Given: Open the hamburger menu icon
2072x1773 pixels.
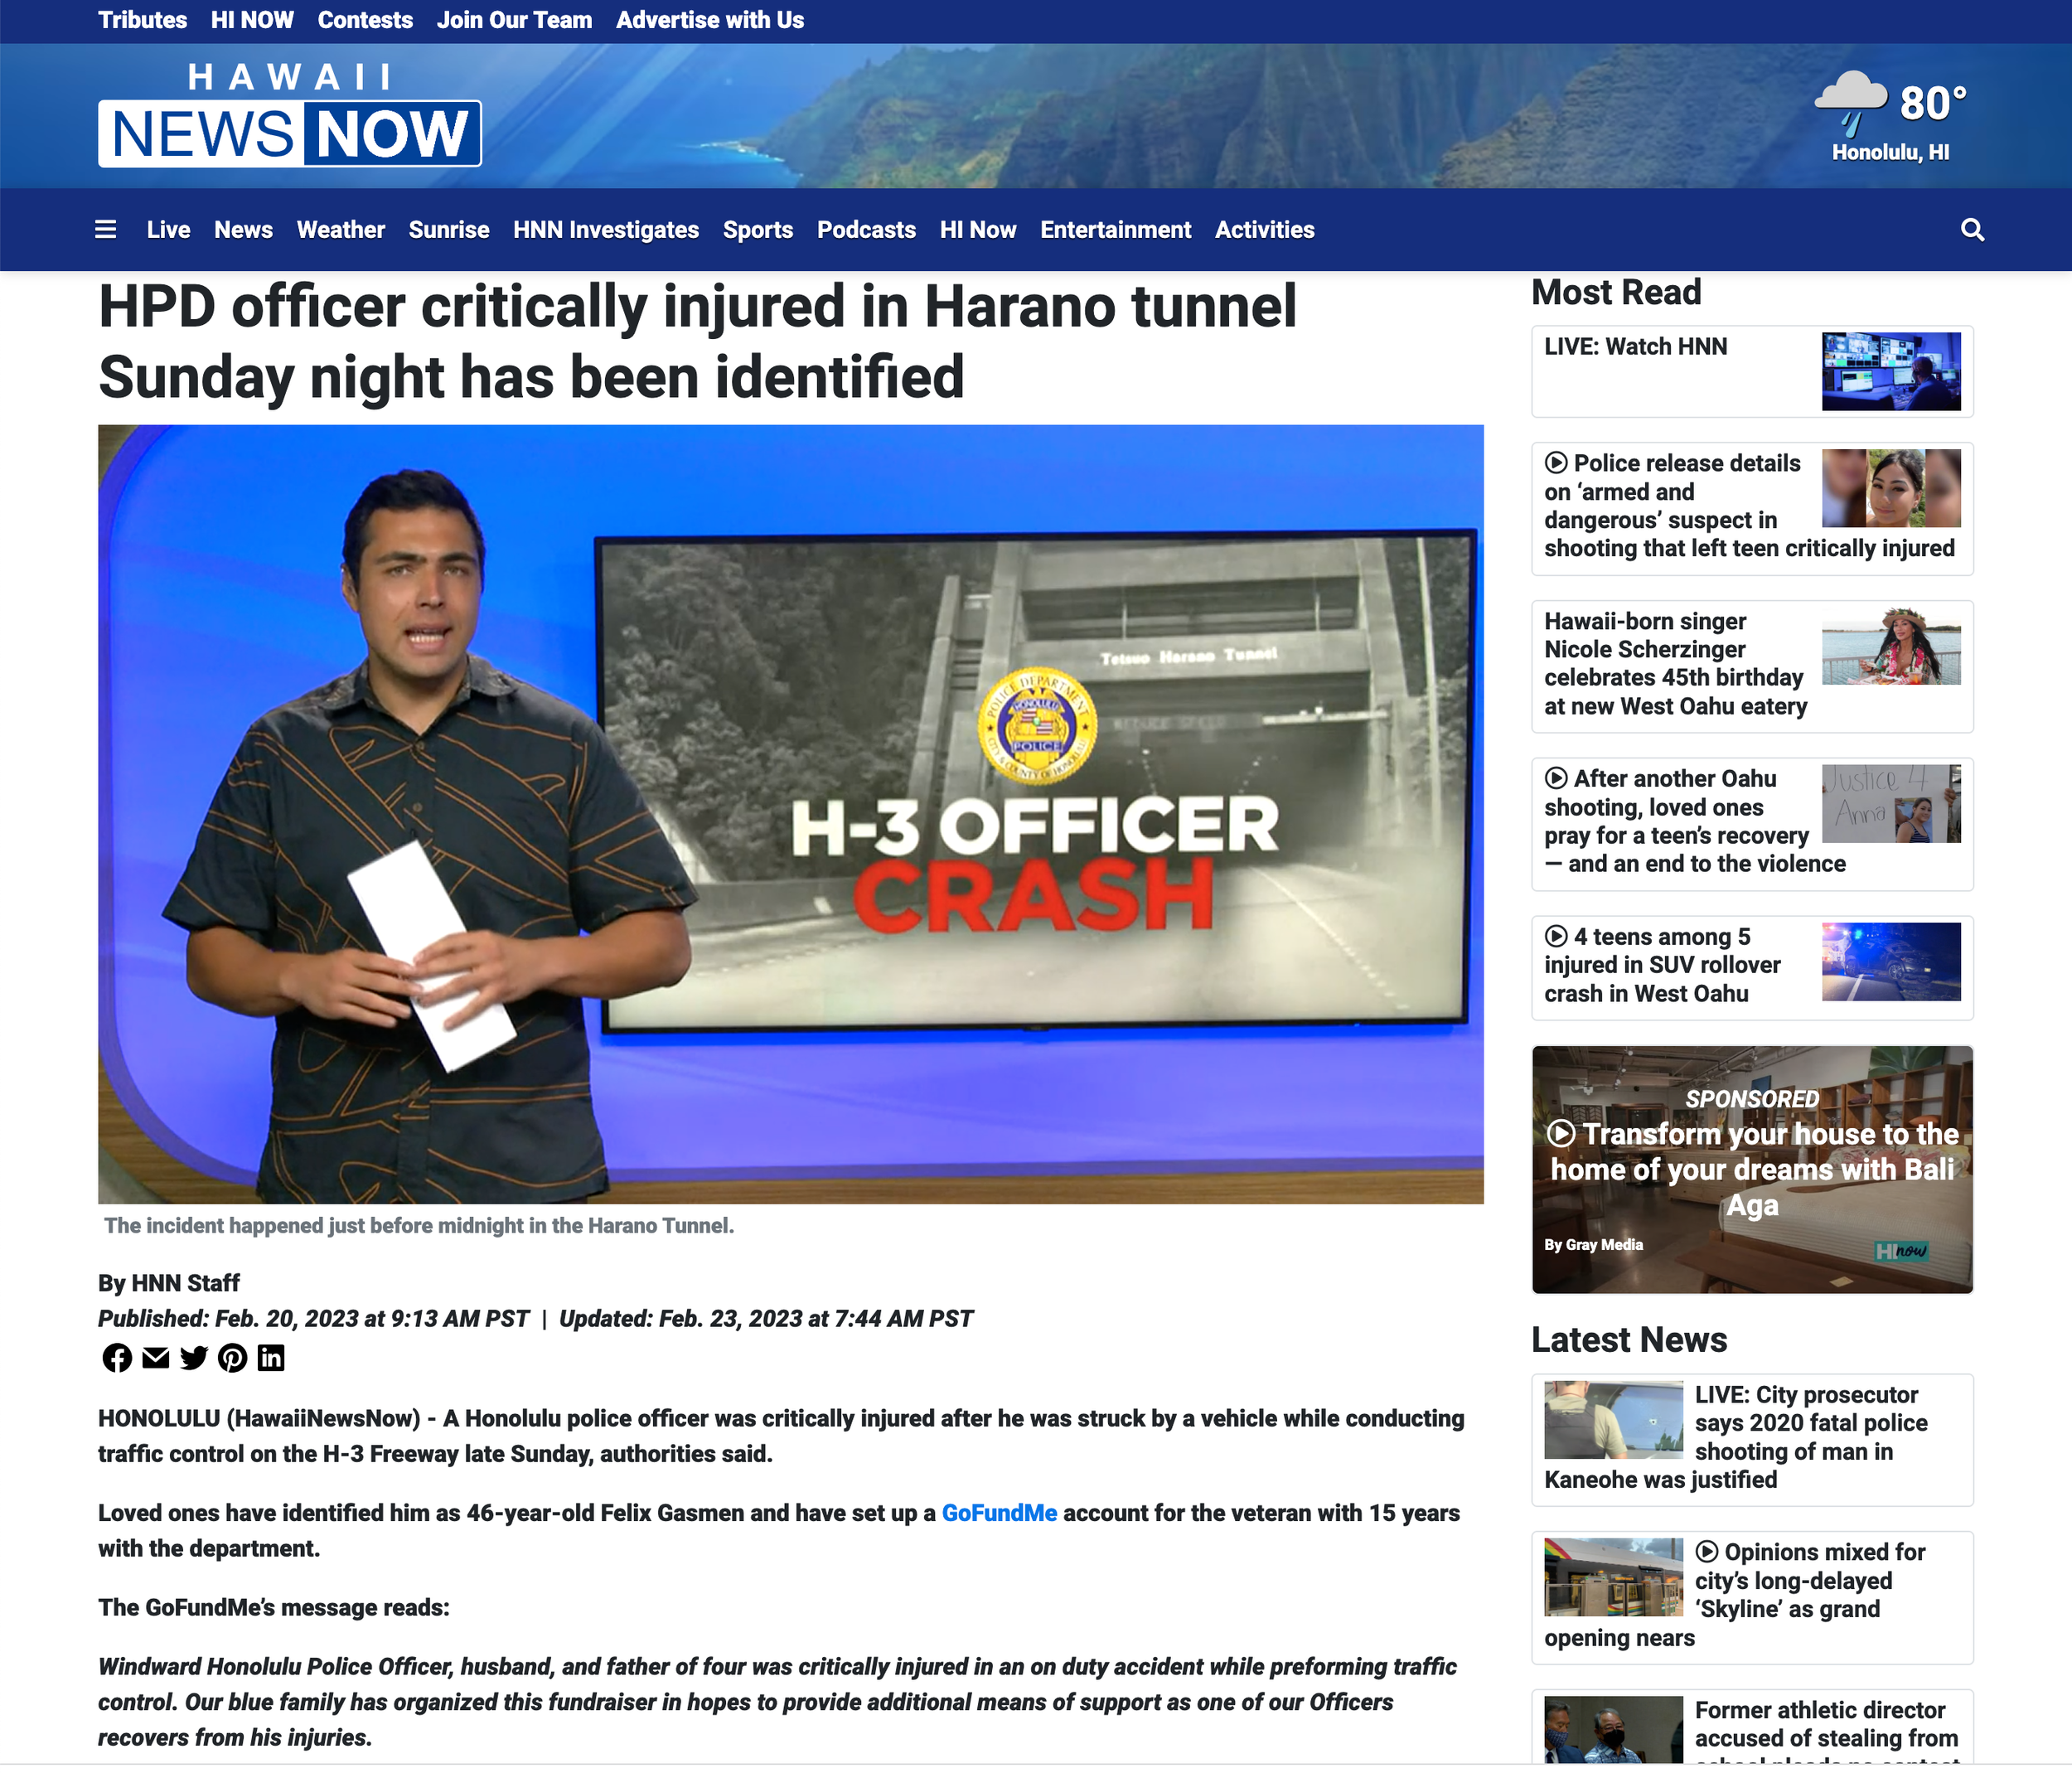Looking at the screenshot, I should pos(105,230).
